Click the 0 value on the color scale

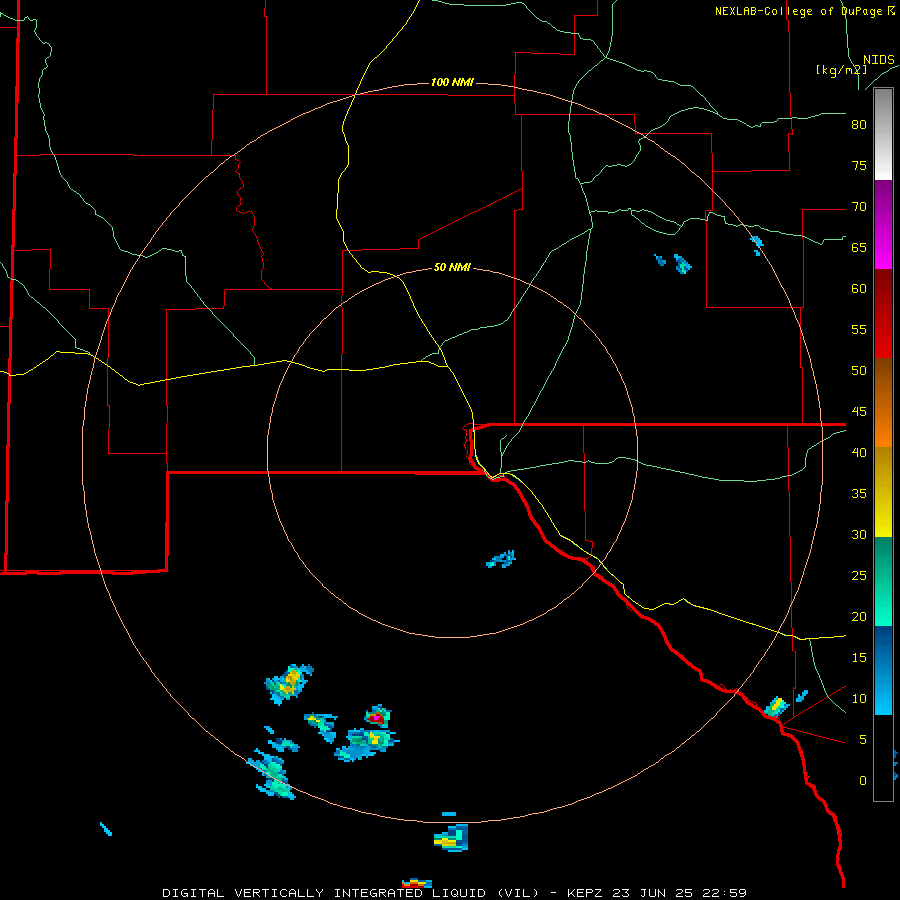[x=863, y=781]
